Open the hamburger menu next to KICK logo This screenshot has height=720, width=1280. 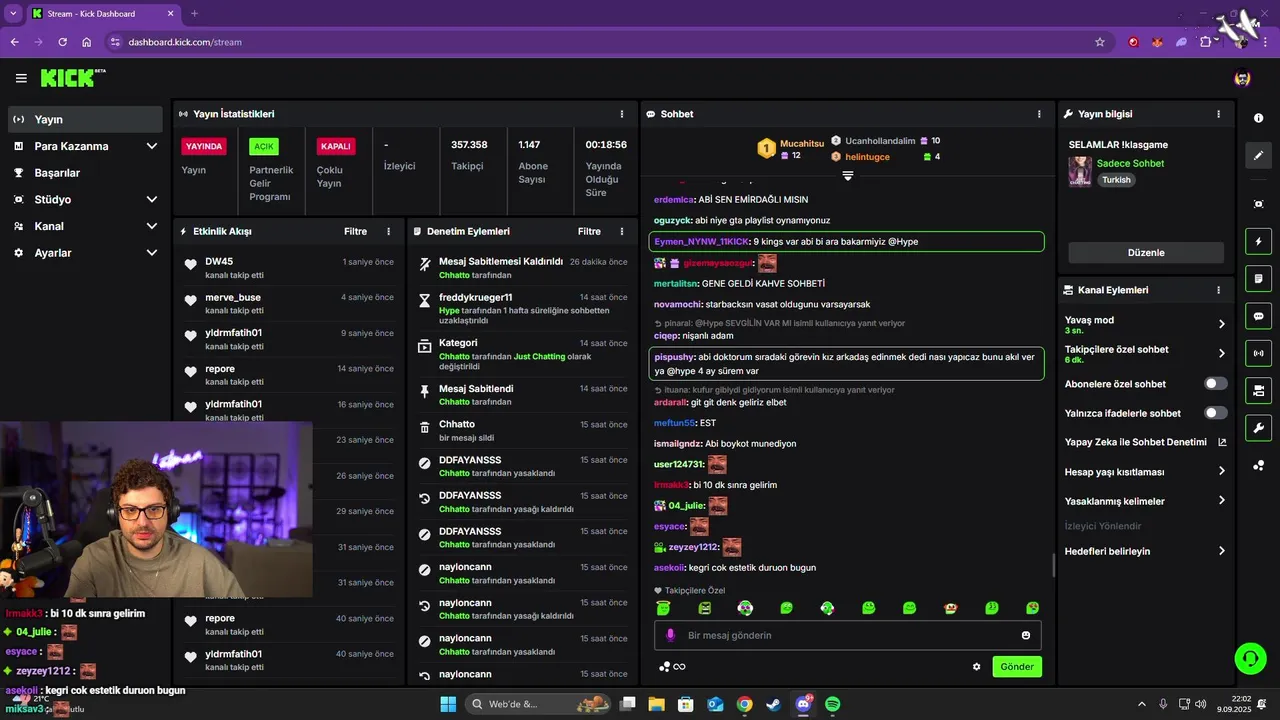coord(21,78)
